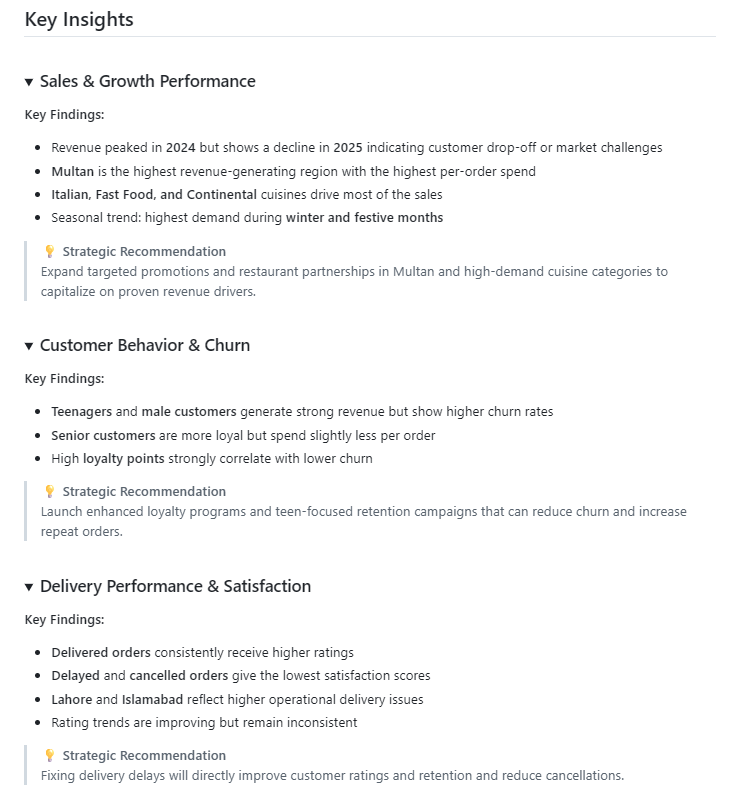The height and width of the screenshot is (790, 732).
Task: Click the bold word Multan in findings
Action: coord(73,171)
